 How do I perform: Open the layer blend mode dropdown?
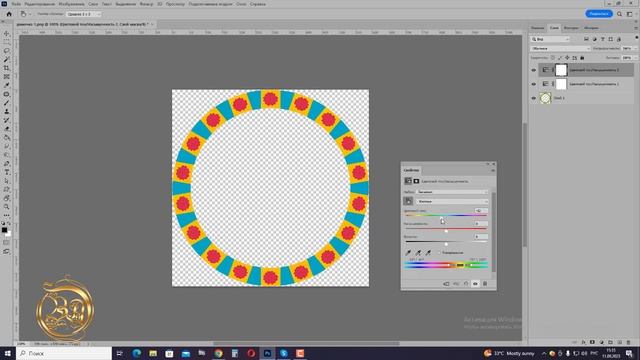pyautogui.click(x=560, y=49)
